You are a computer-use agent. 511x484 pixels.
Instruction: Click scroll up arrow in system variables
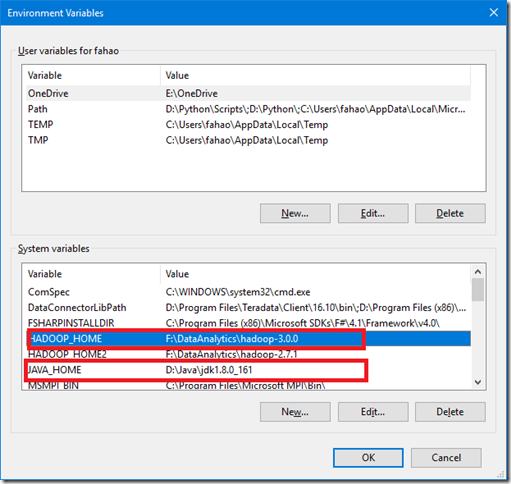pyautogui.click(x=478, y=272)
